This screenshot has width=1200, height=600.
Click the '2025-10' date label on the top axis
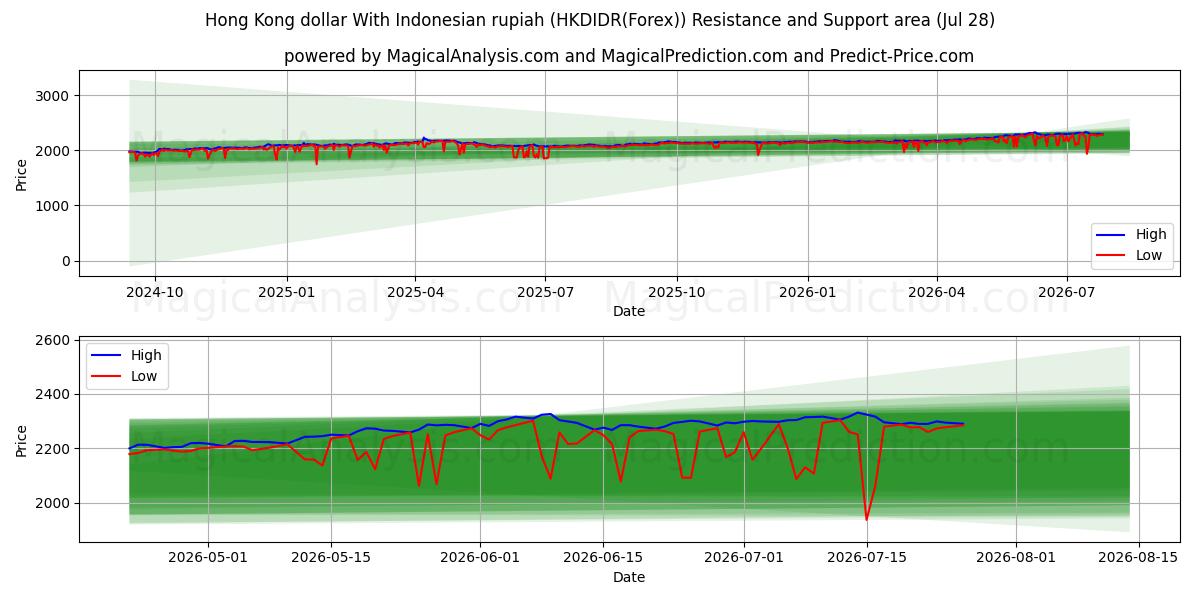677,293
